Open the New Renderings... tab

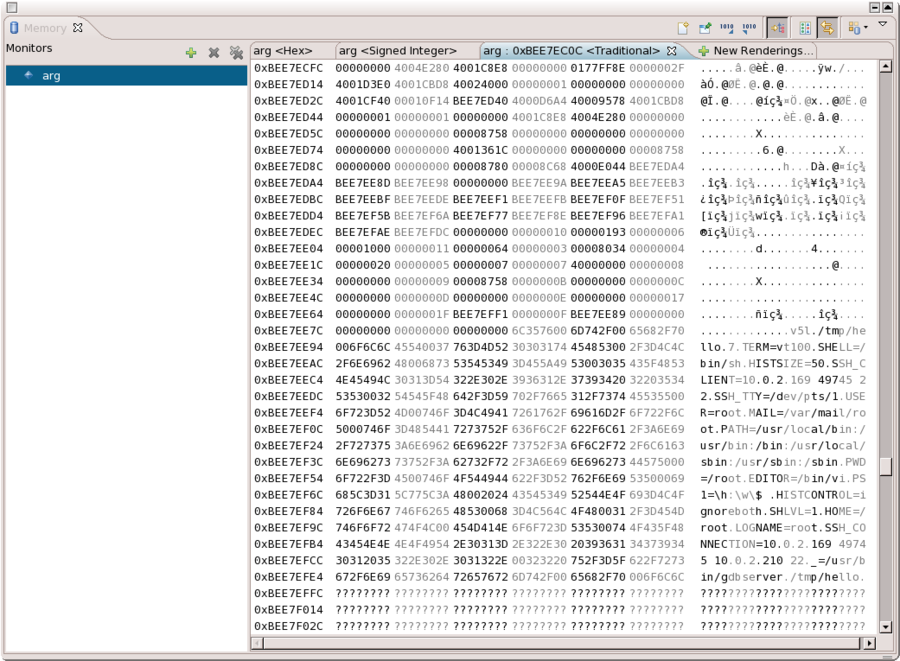coord(759,50)
